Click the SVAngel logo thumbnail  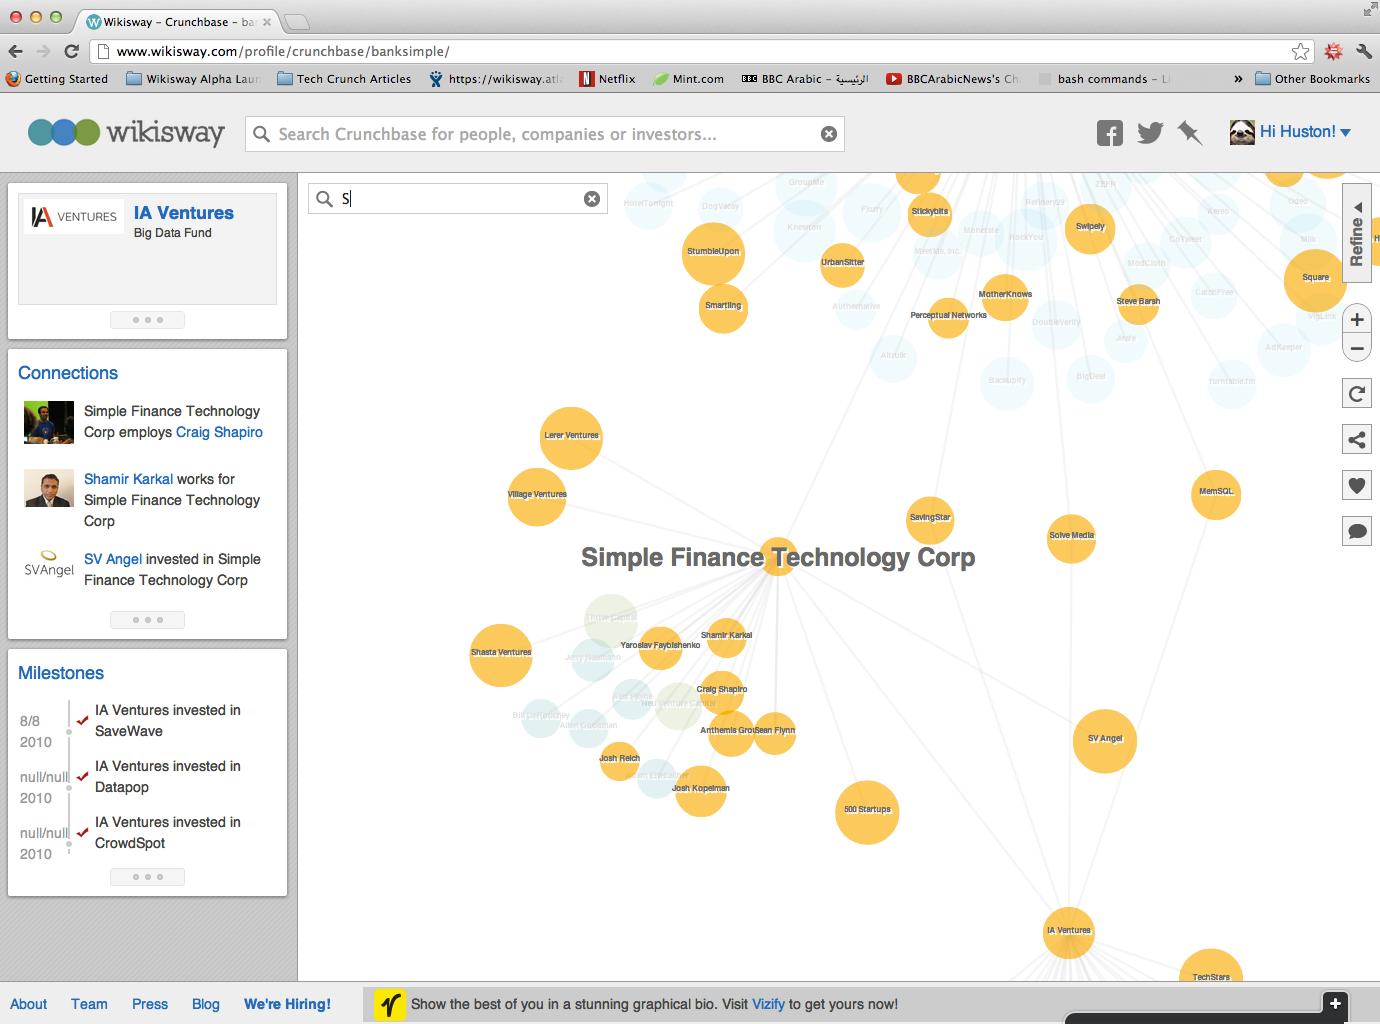[x=49, y=564]
